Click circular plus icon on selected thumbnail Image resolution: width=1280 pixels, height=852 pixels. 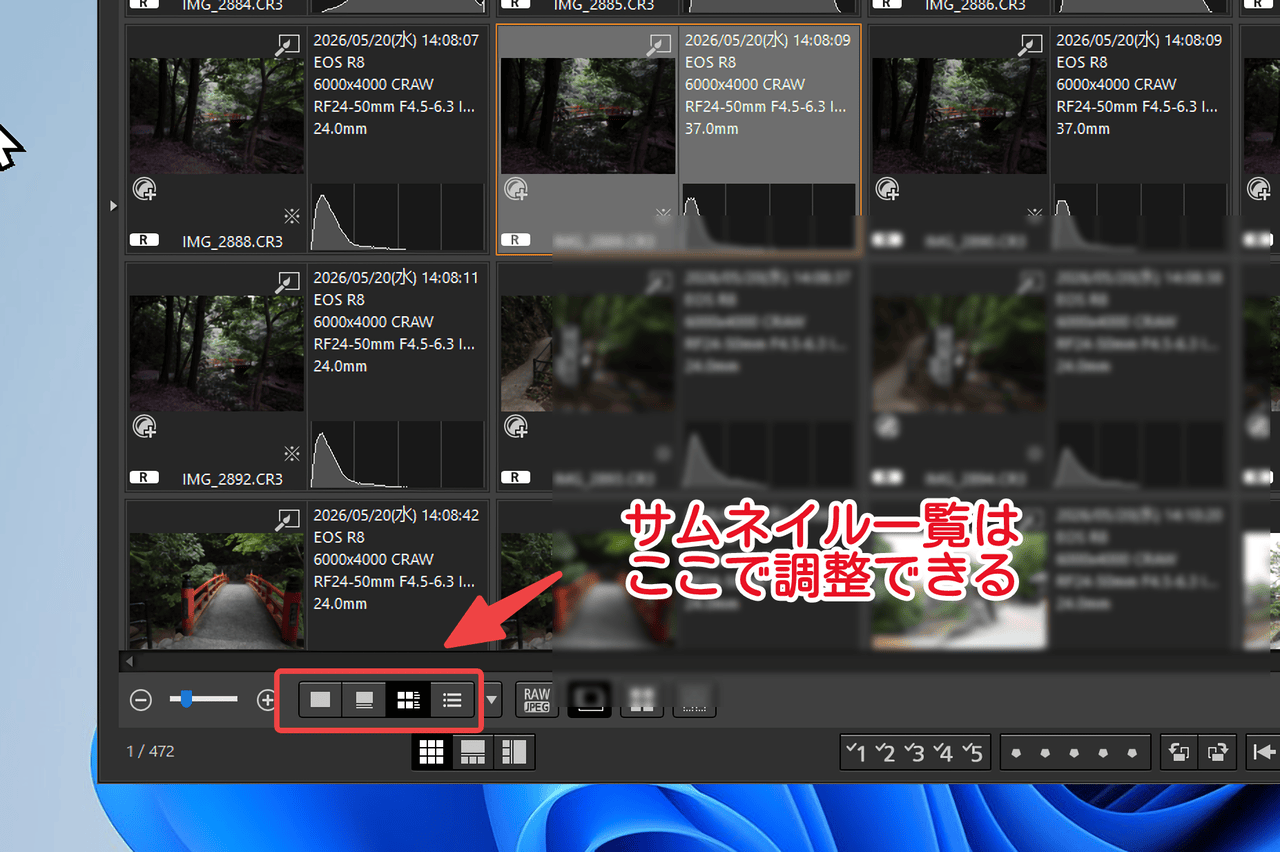[517, 189]
